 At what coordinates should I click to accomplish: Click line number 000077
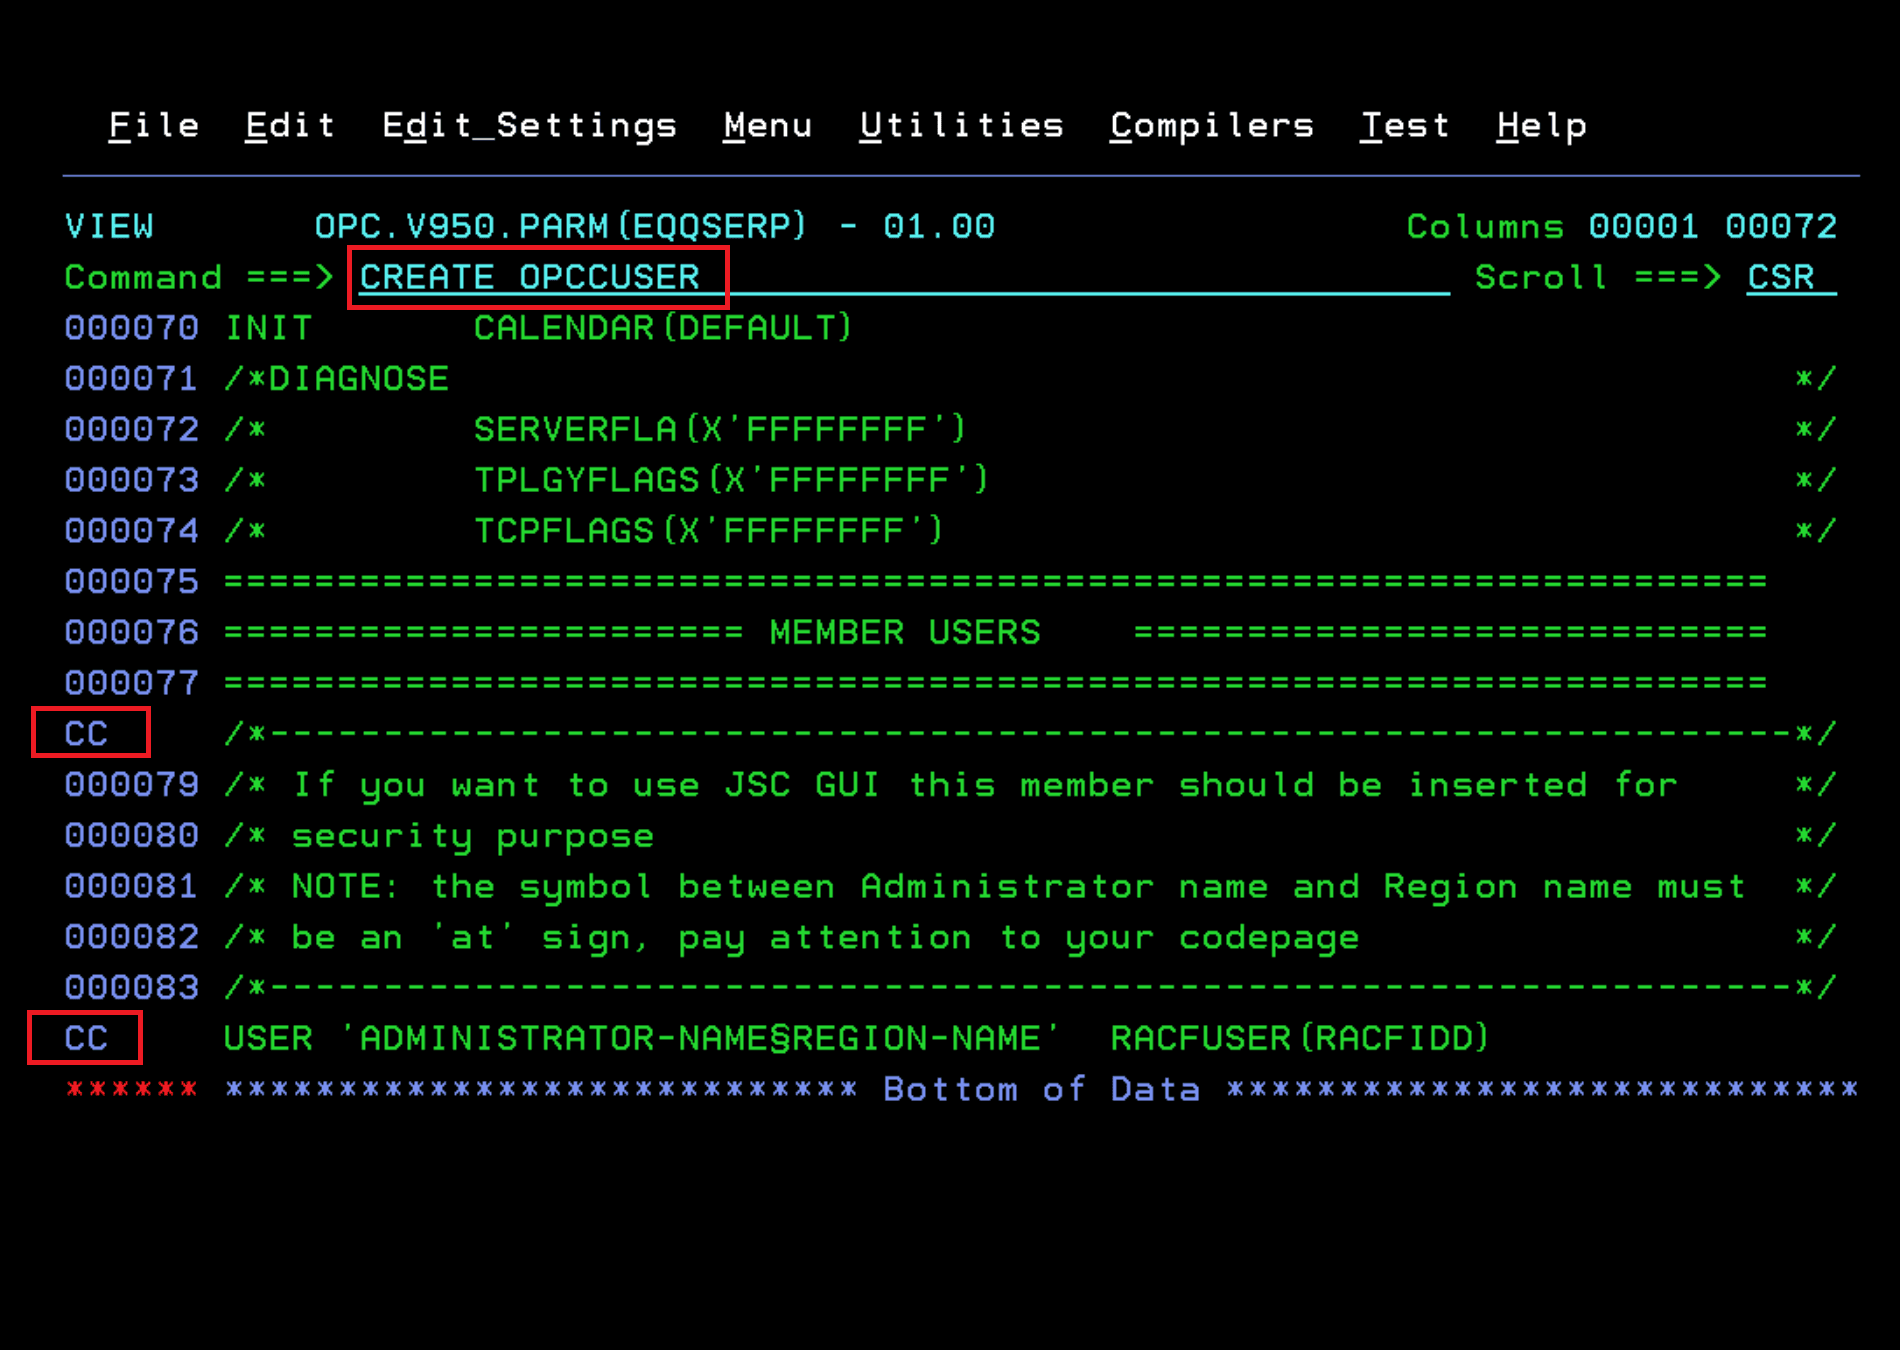click(132, 684)
